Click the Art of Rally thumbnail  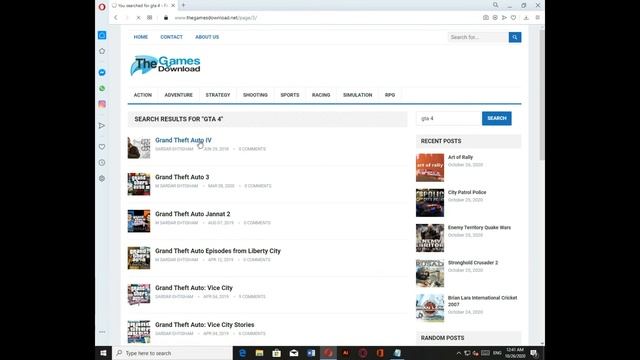[430, 168]
